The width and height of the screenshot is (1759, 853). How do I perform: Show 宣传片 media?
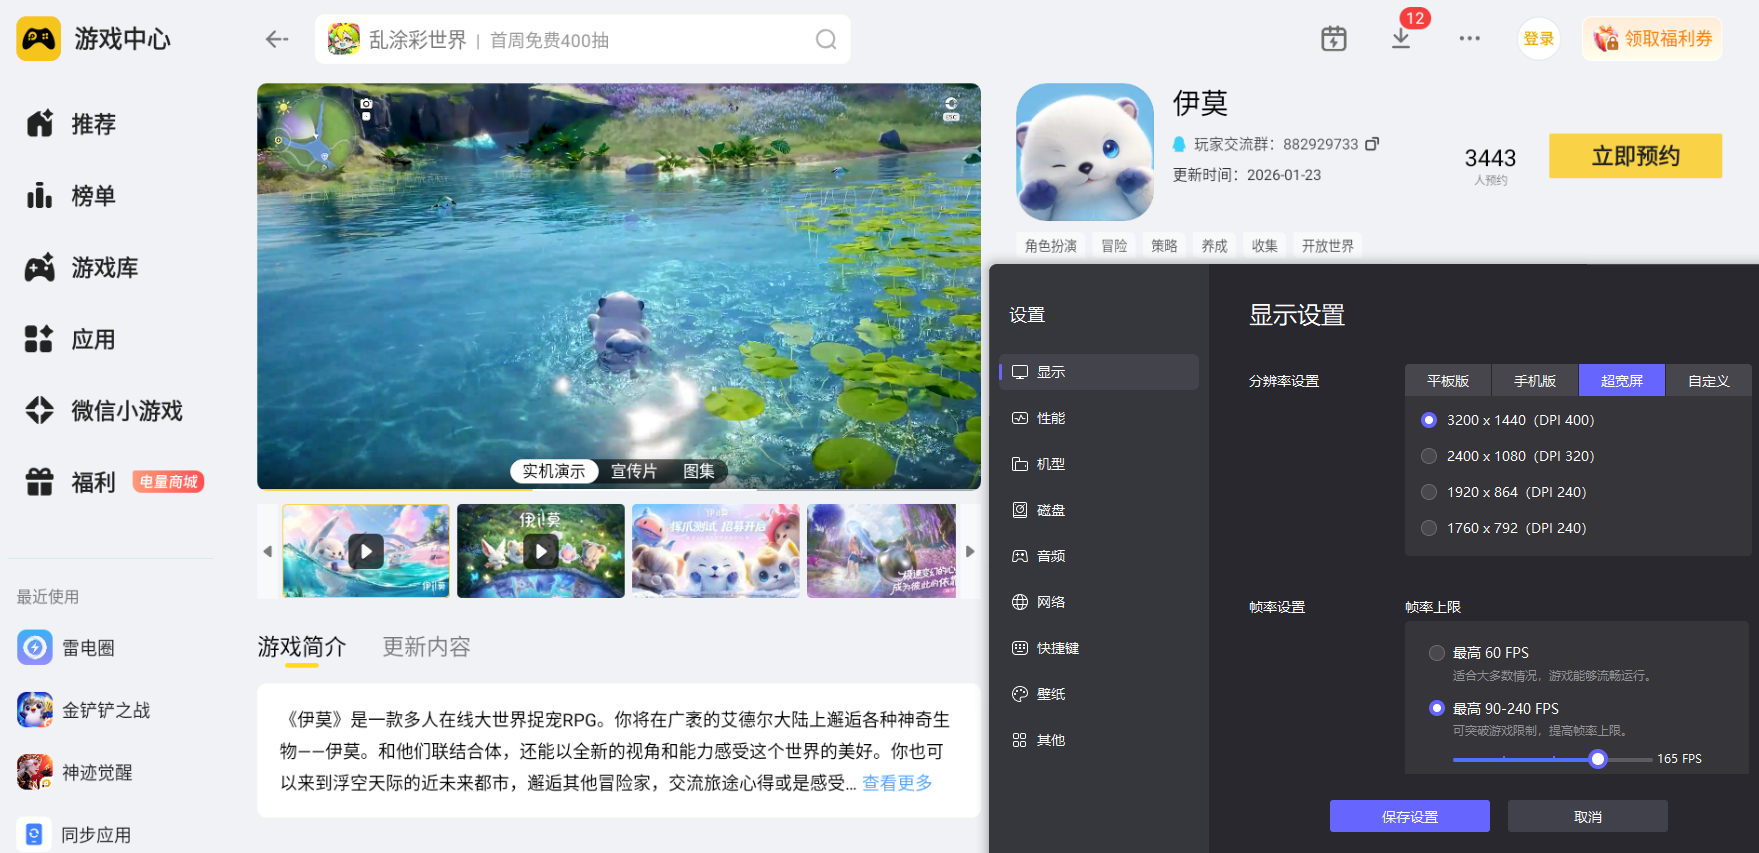click(x=634, y=471)
